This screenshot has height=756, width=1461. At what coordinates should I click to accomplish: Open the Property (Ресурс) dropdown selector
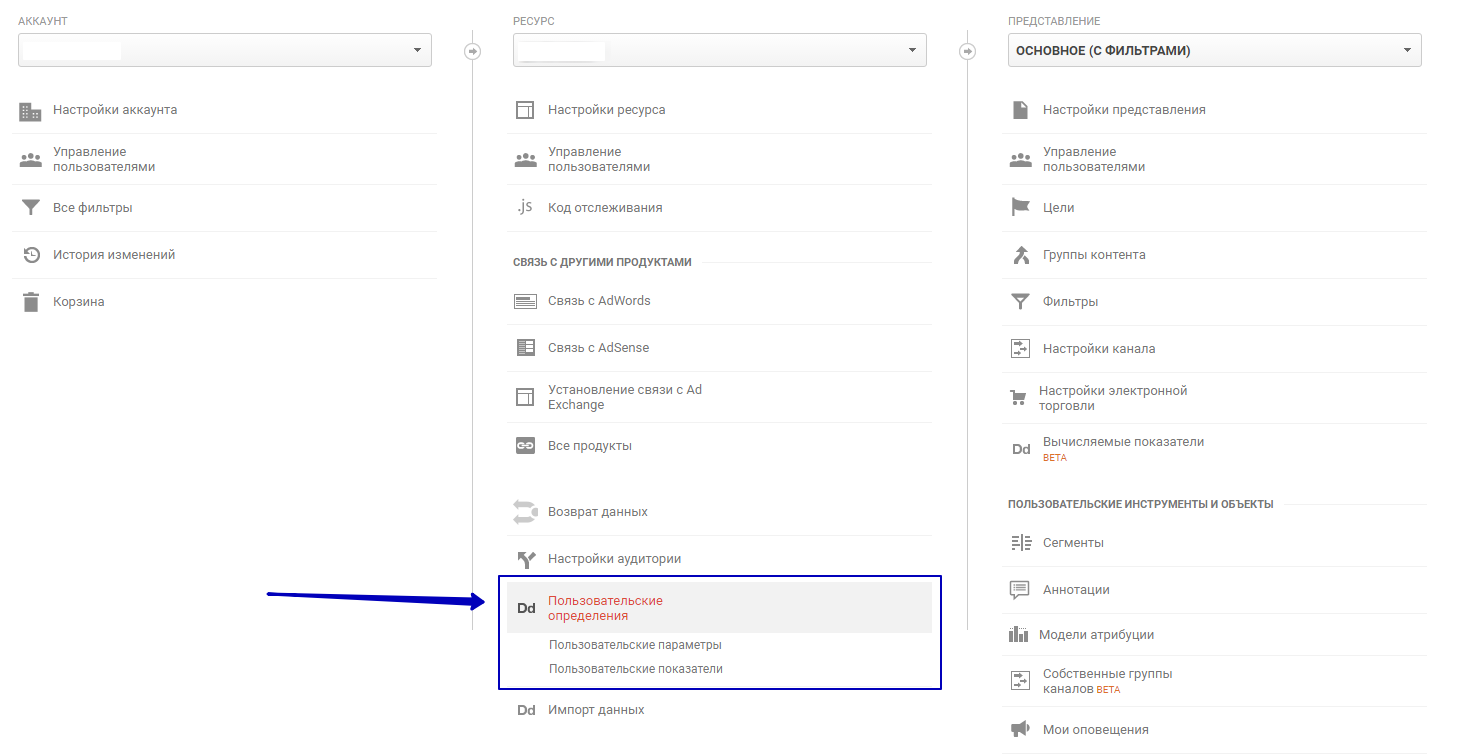[719, 50]
